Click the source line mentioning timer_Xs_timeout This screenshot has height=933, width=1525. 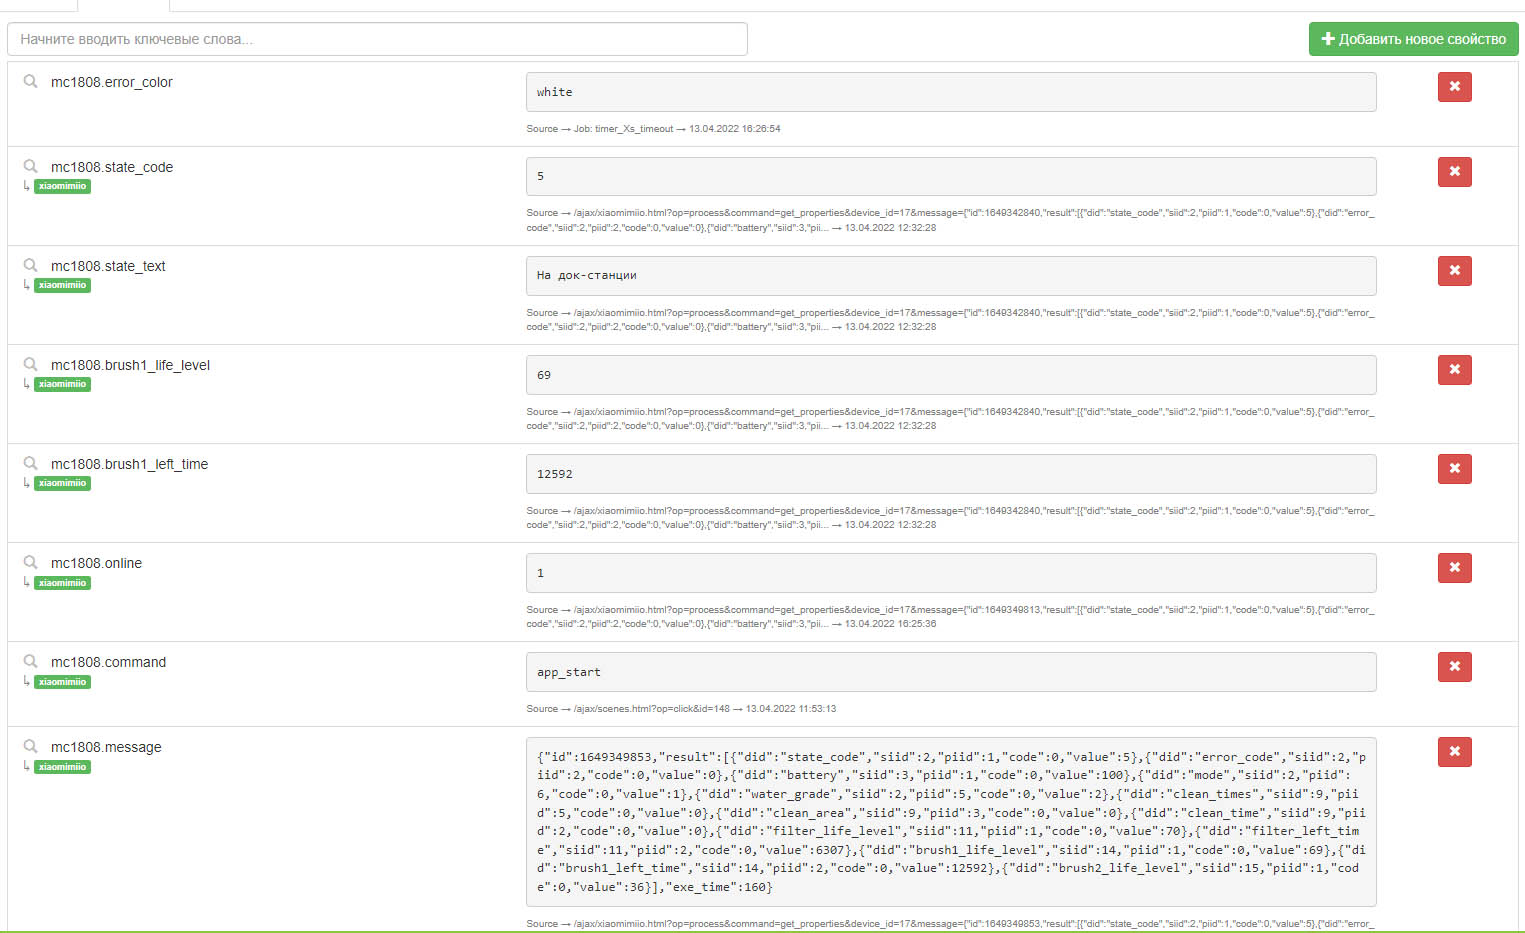tap(653, 129)
